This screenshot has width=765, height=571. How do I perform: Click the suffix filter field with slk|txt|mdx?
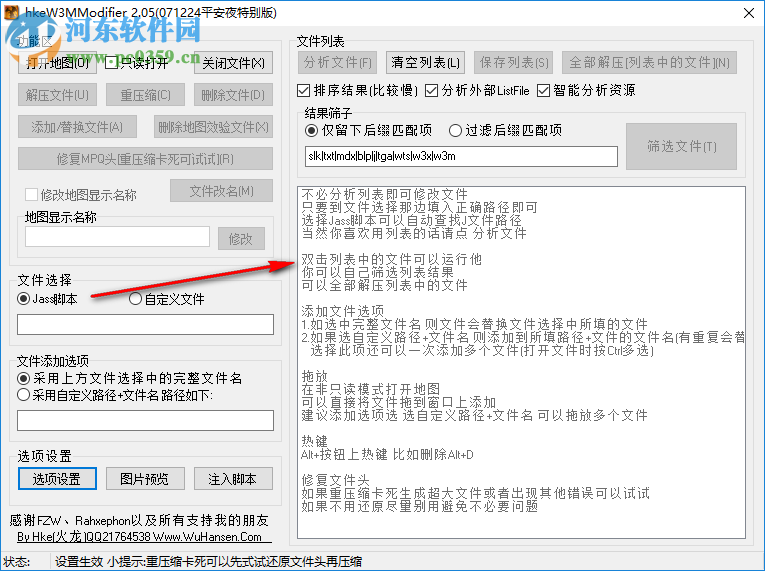click(x=461, y=156)
